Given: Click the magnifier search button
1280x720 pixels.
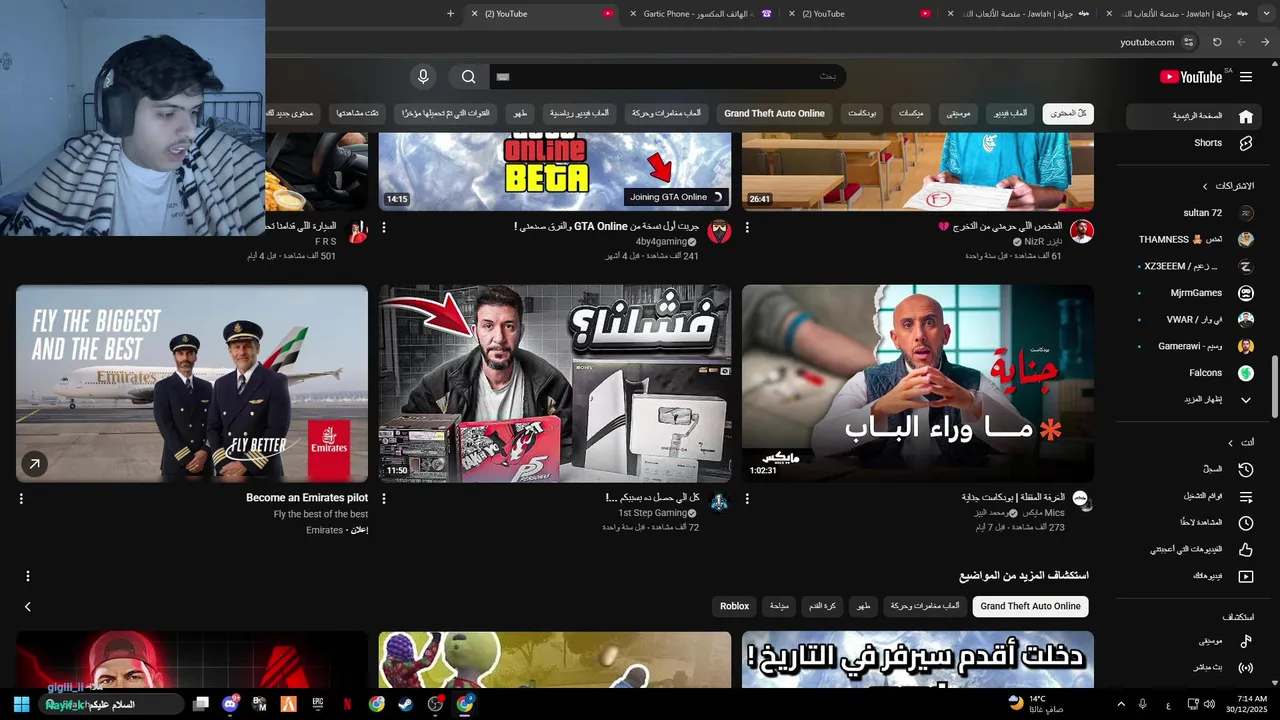Looking at the screenshot, I should click(468, 77).
